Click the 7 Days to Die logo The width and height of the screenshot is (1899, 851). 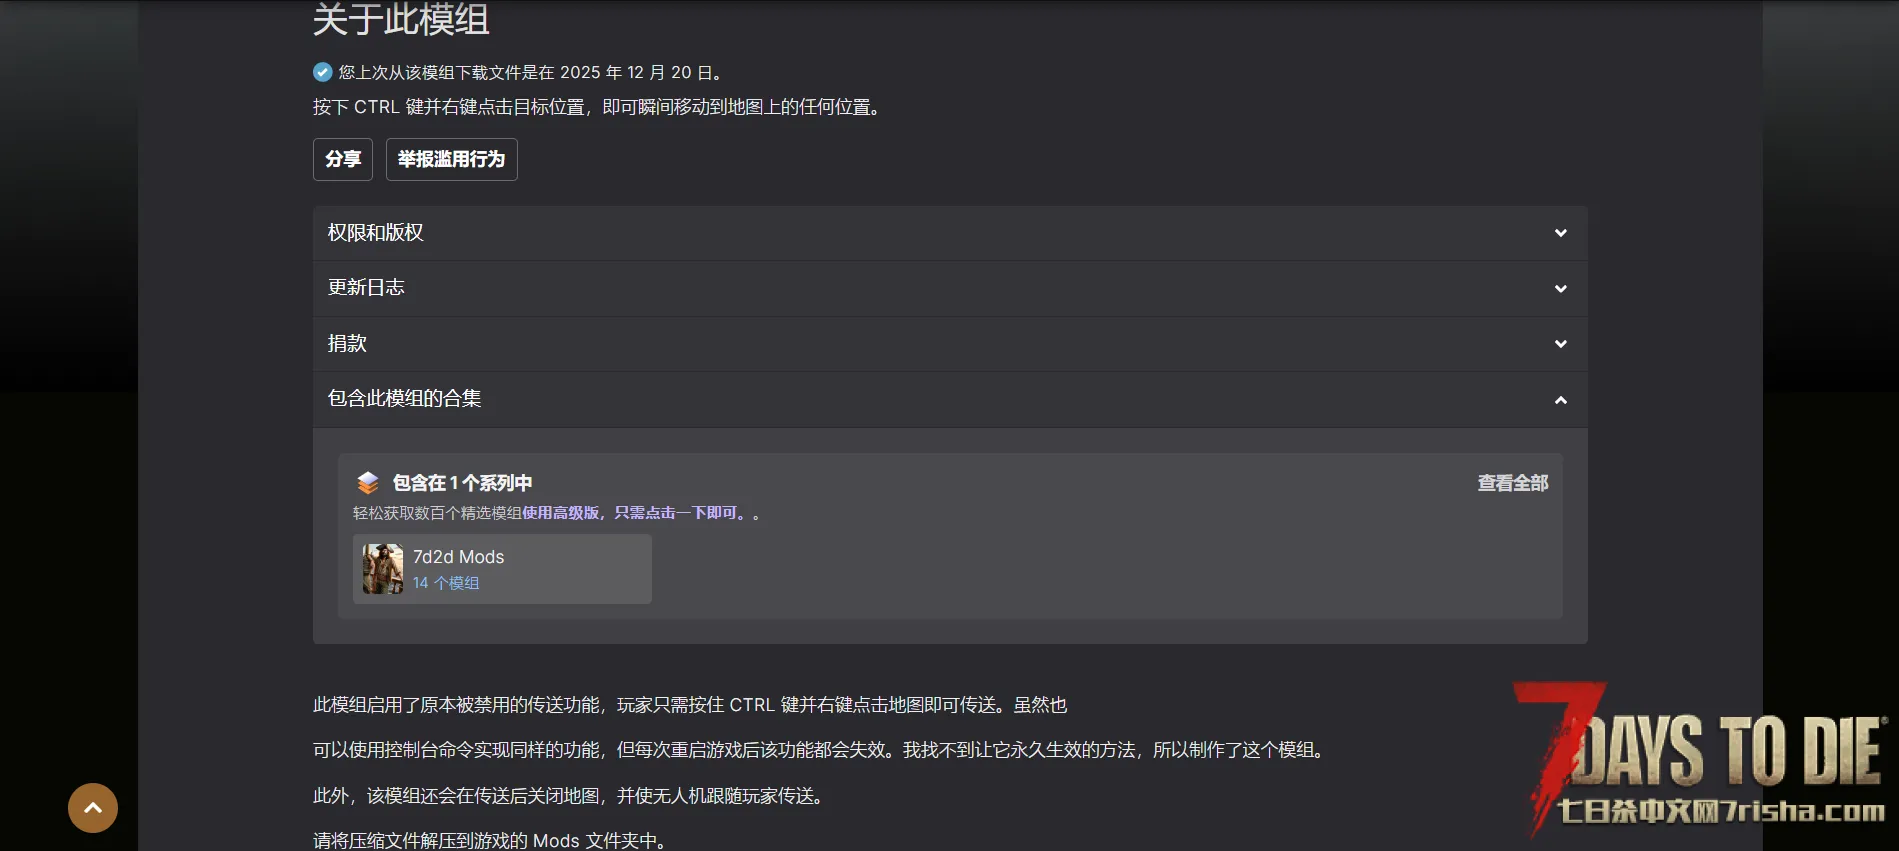tap(1700, 760)
